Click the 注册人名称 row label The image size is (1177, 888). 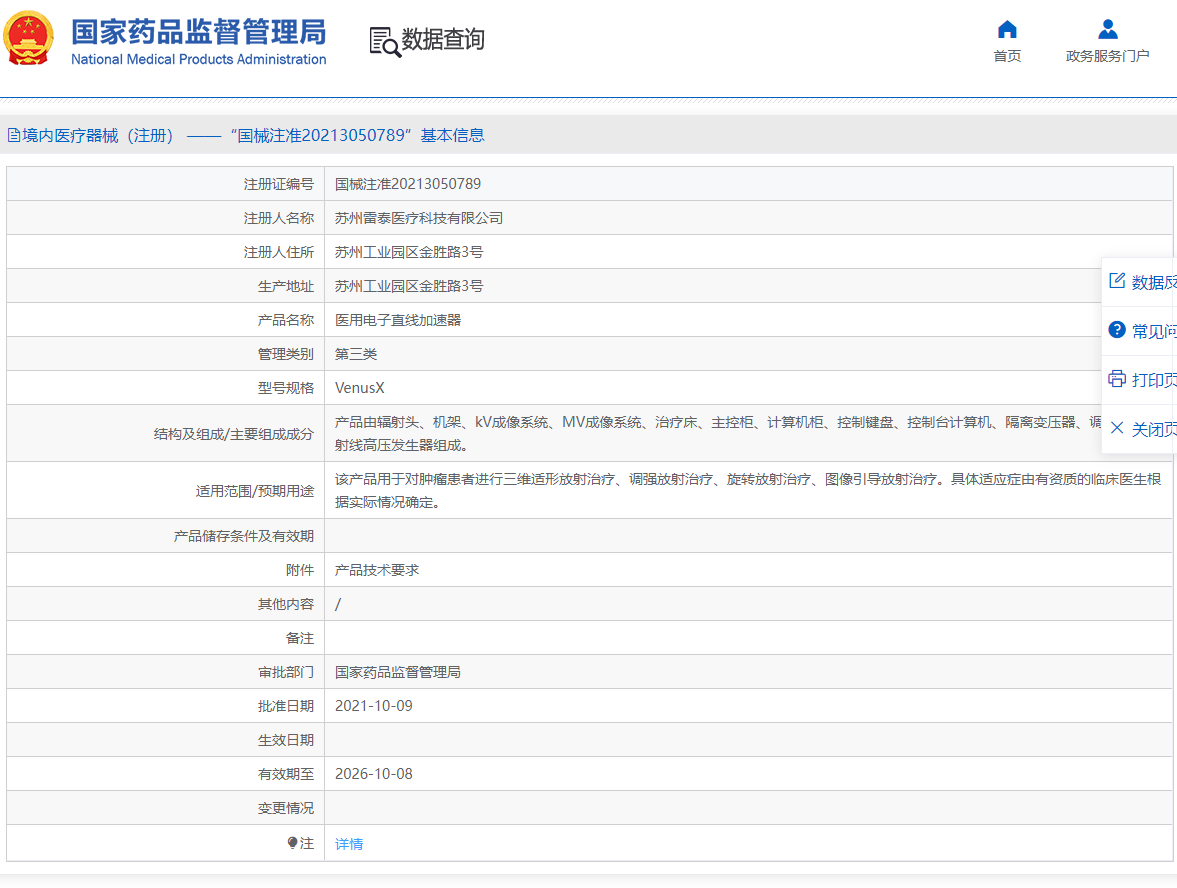tap(278, 218)
